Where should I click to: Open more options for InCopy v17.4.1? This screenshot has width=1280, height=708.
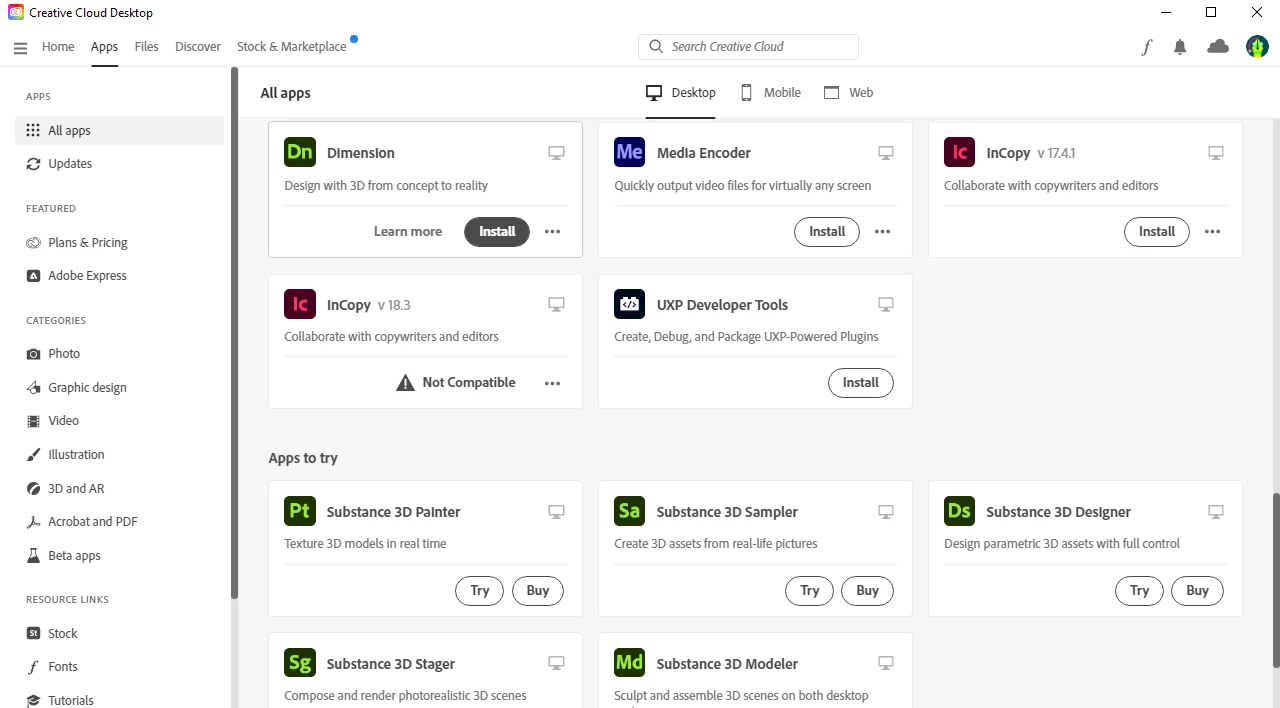1212,232
